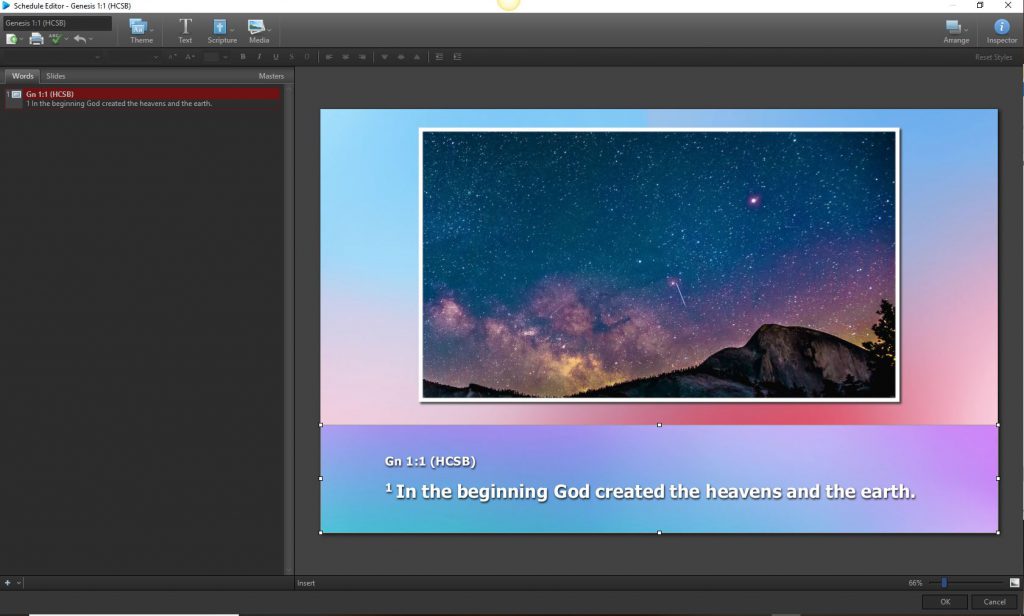Click the Cancel button

click(x=995, y=602)
